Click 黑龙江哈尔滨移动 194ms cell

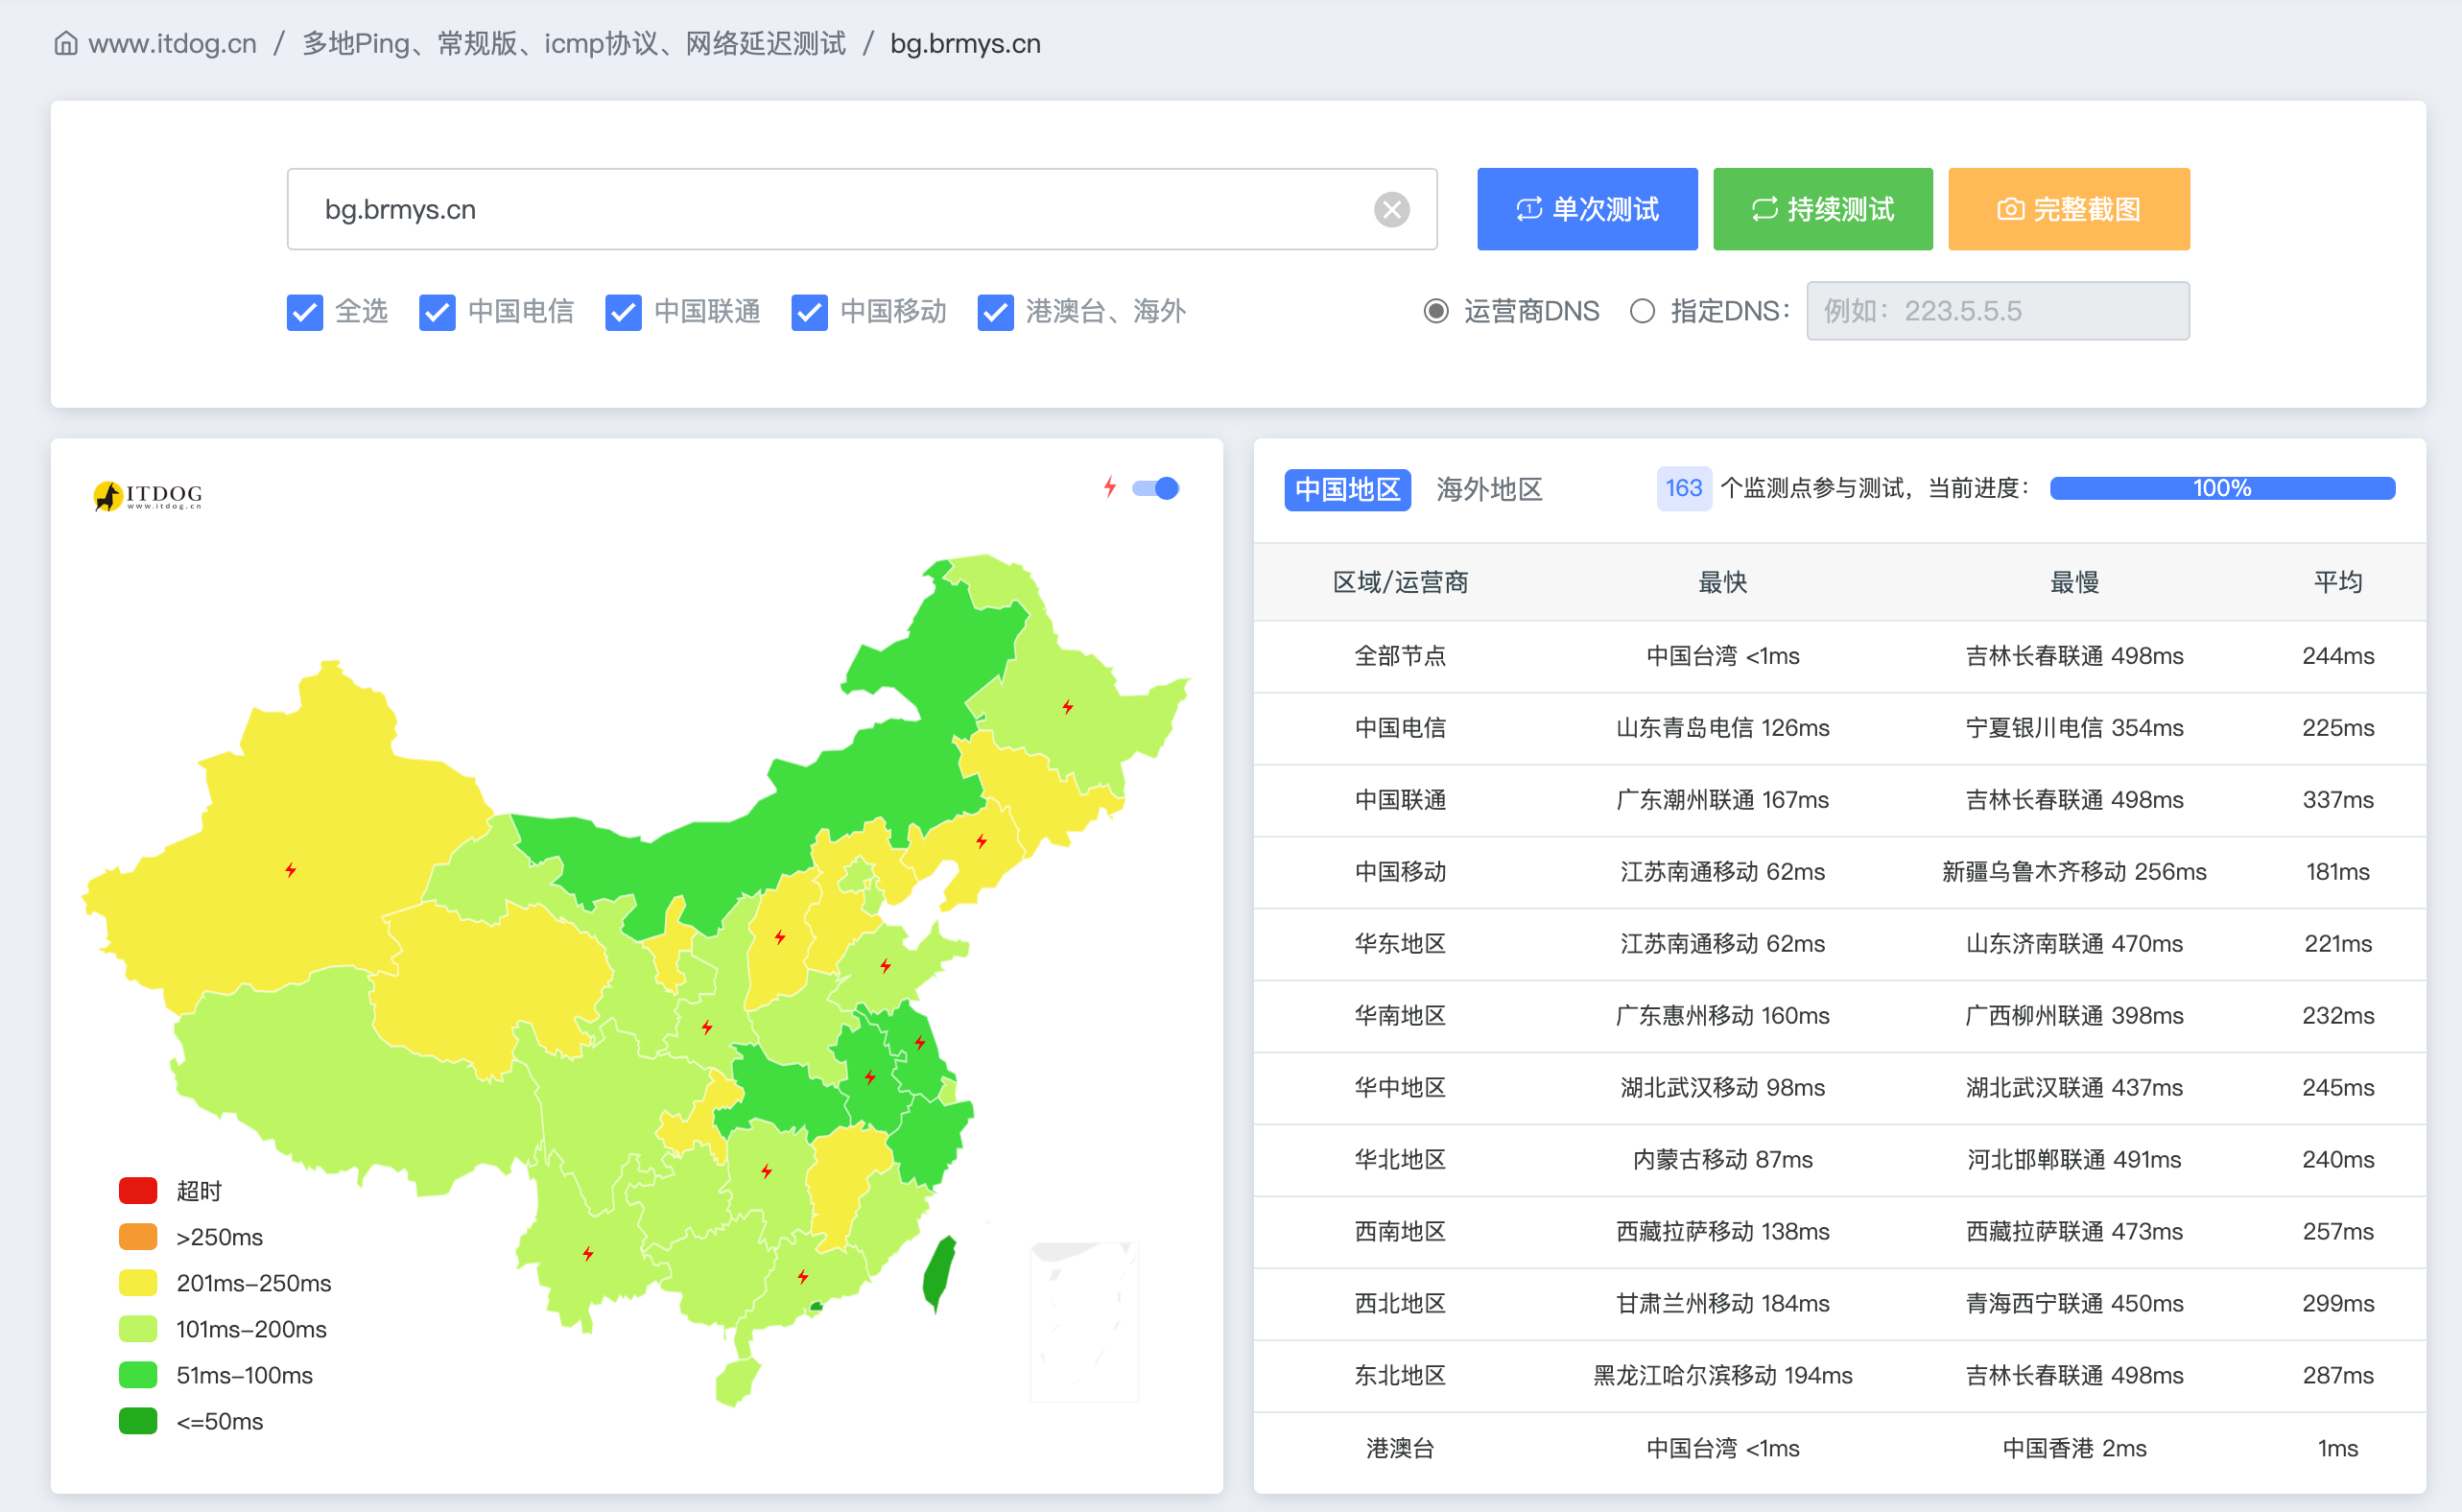point(1723,1376)
